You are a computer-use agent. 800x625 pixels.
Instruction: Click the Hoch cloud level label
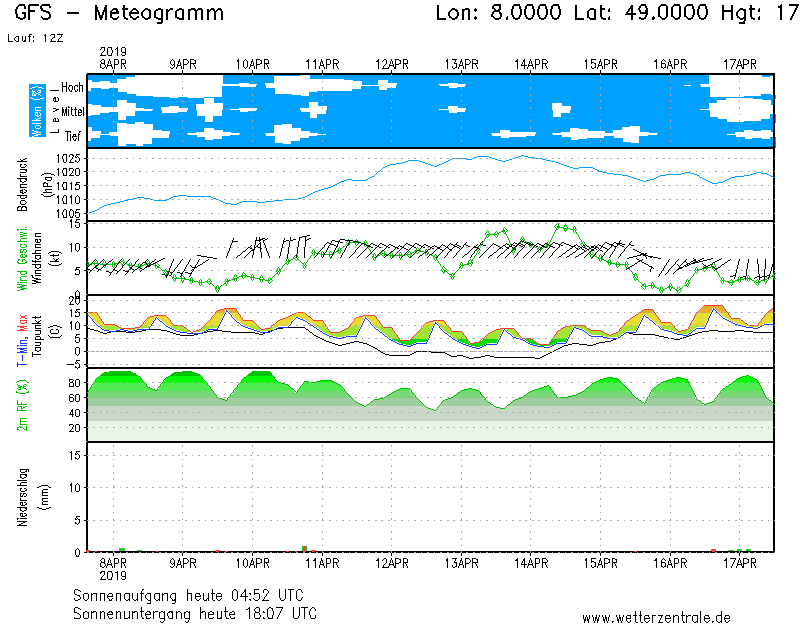(72, 88)
